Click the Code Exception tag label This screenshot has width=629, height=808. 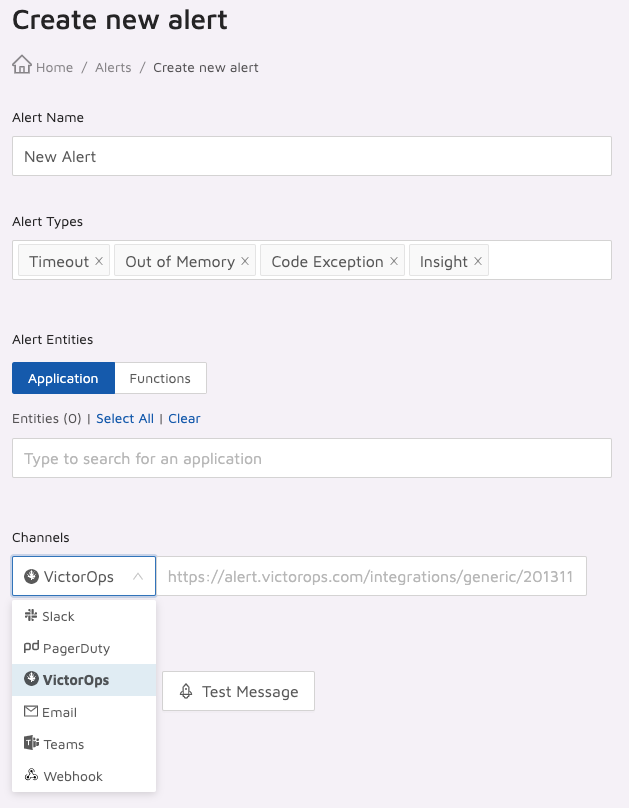328,261
